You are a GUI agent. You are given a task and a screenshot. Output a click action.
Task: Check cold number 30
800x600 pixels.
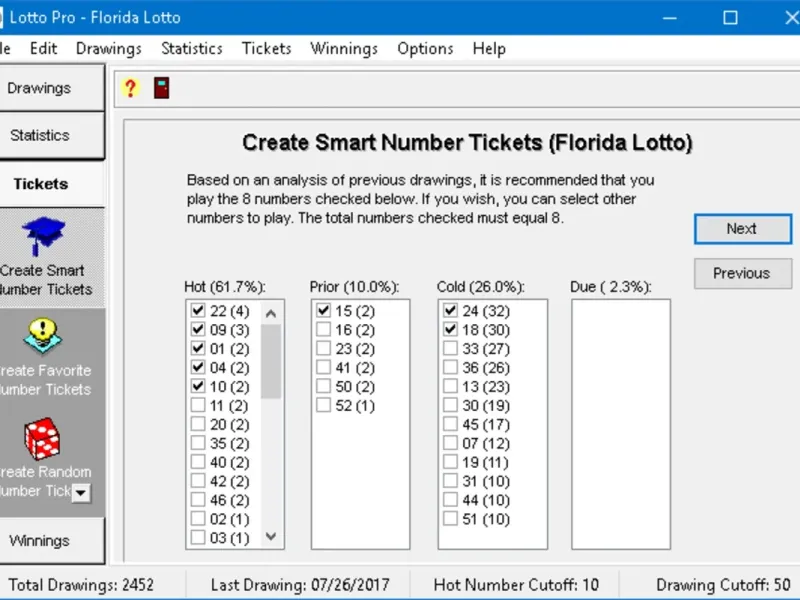[450, 405]
